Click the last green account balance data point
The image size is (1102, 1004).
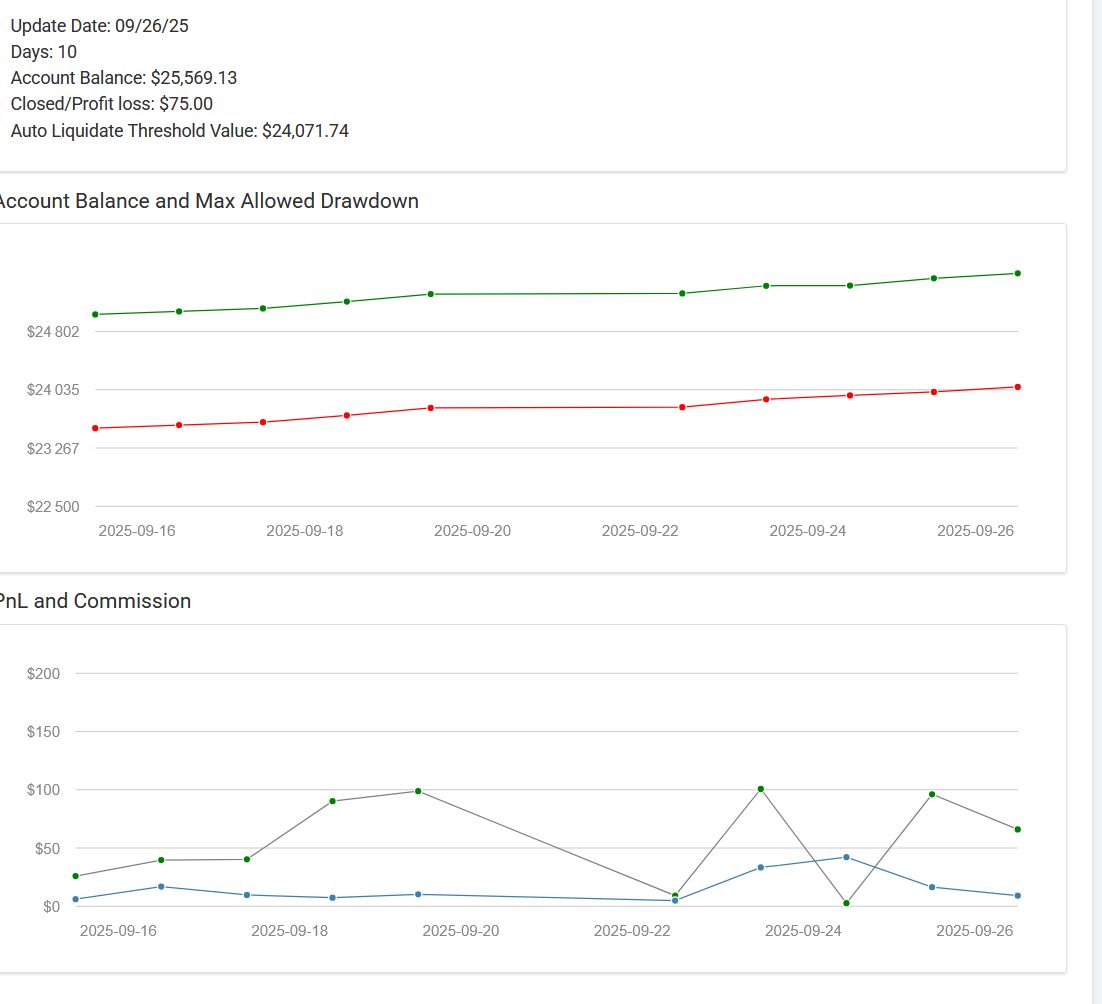coord(1017,273)
